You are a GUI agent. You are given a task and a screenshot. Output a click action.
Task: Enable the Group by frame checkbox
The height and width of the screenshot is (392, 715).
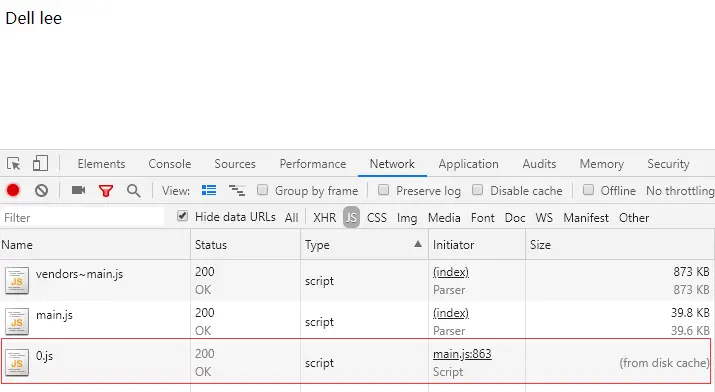click(262, 190)
